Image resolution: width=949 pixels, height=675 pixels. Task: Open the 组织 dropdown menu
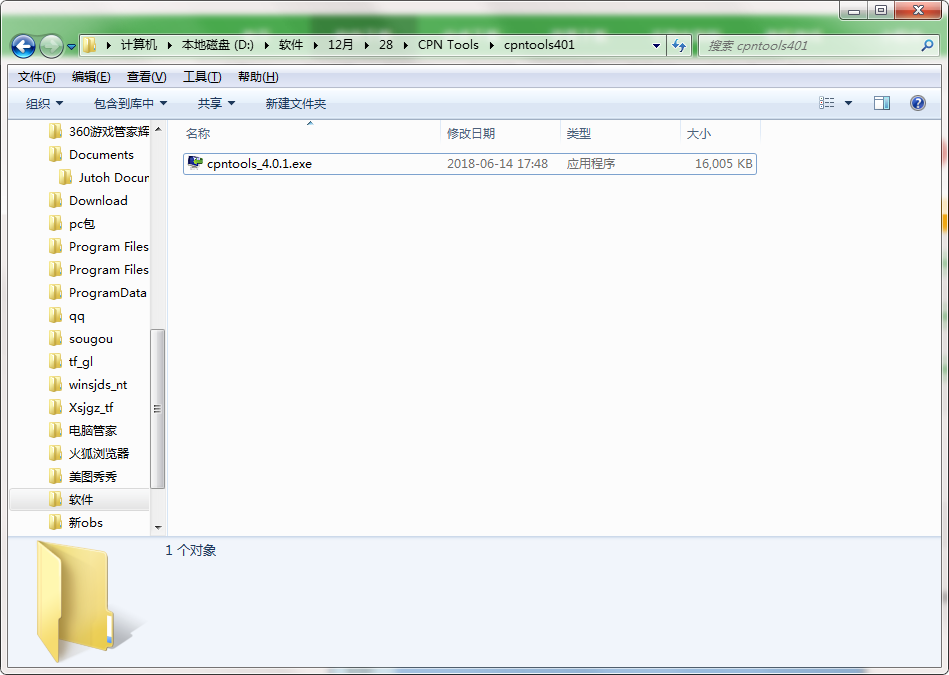coord(43,102)
